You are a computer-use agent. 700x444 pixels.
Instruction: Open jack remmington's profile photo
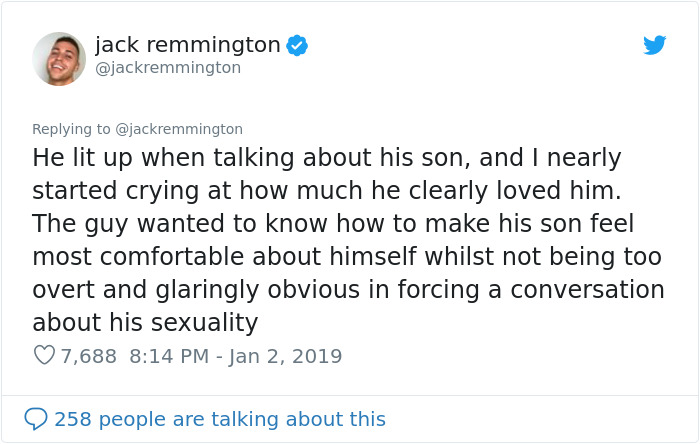[59, 58]
